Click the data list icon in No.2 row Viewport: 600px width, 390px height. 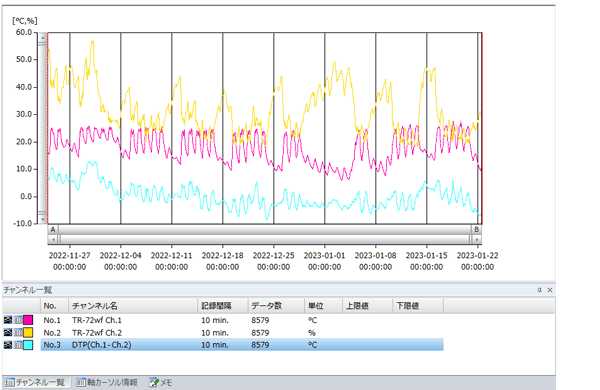pyautogui.click(x=18, y=332)
